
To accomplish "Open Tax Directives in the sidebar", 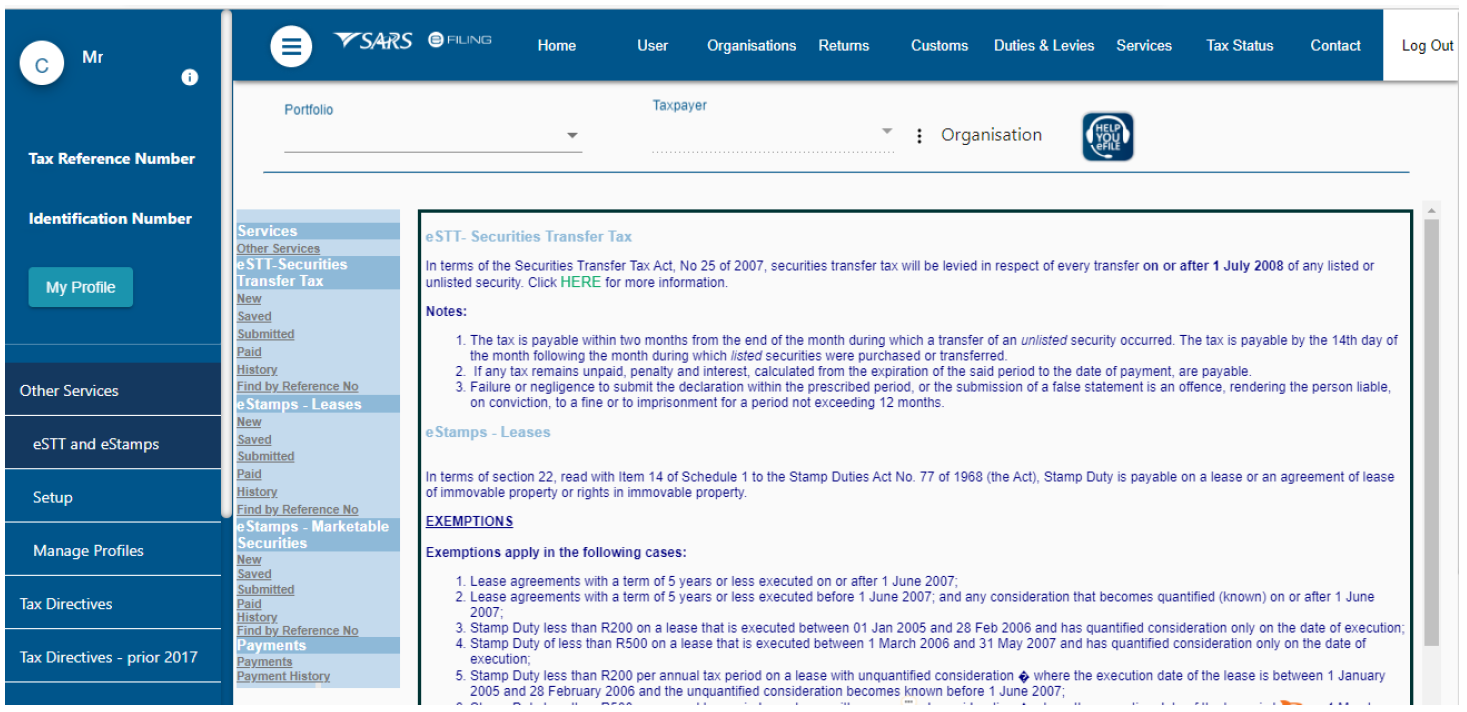I will click(112, 603).
